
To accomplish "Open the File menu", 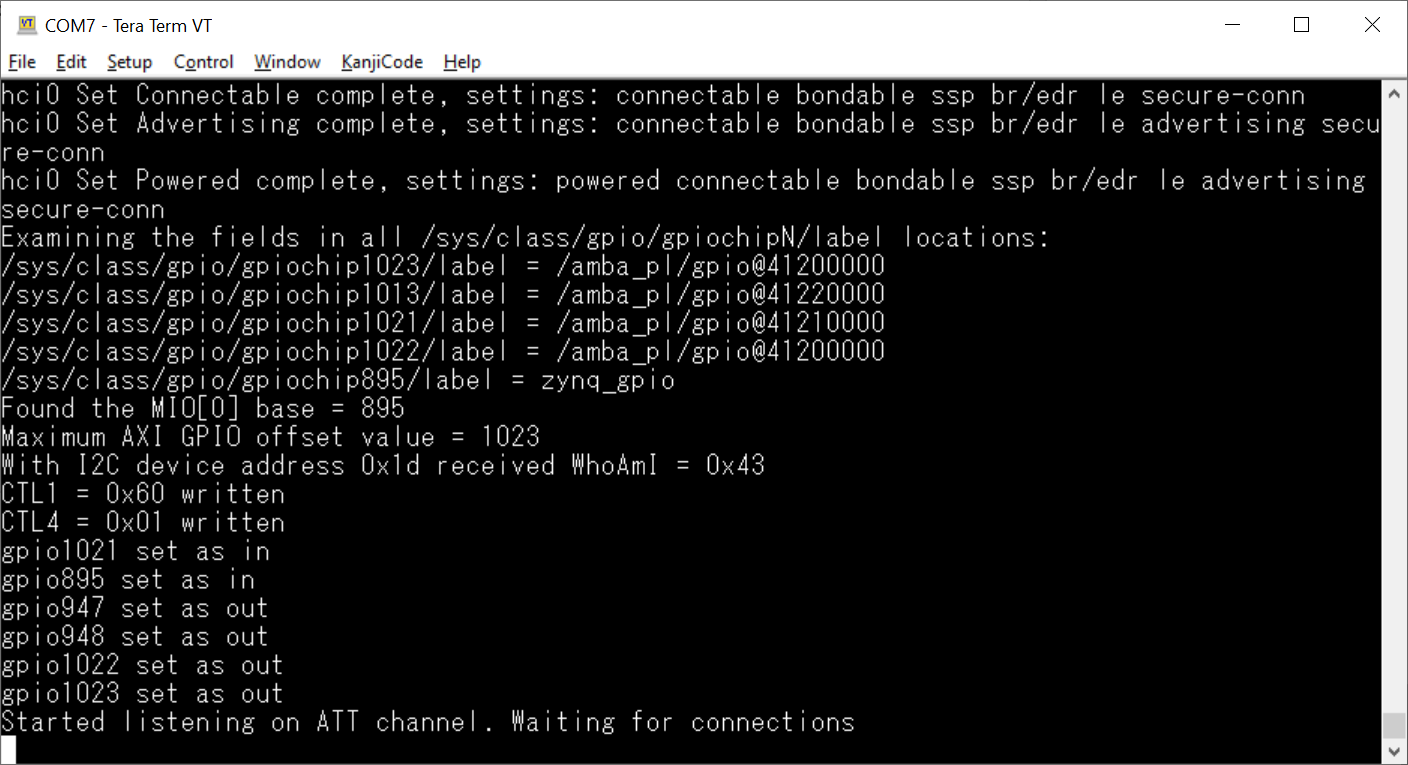I will (x=22, y=62).
